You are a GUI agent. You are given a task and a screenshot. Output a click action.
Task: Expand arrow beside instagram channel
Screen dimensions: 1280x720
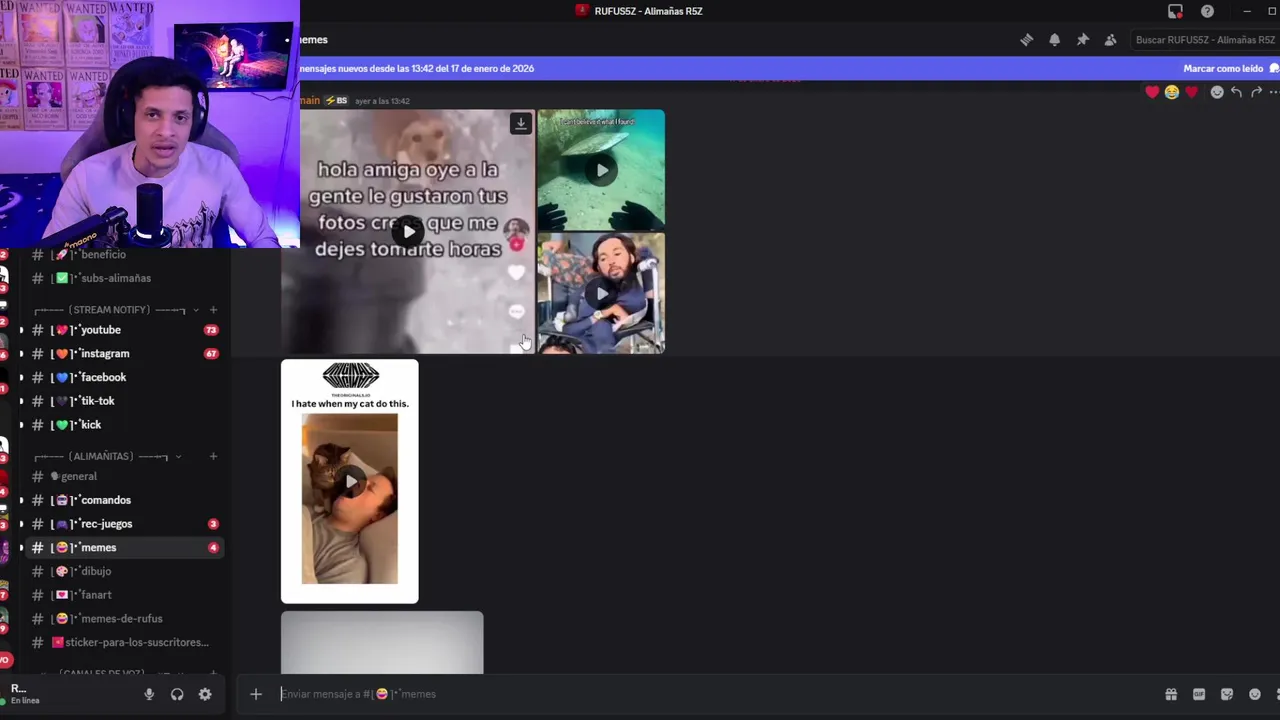[x=21, y=354]
